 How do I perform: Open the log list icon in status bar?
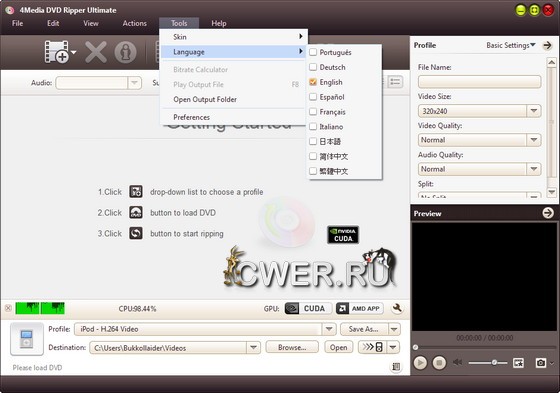click(x=396, y=367)
